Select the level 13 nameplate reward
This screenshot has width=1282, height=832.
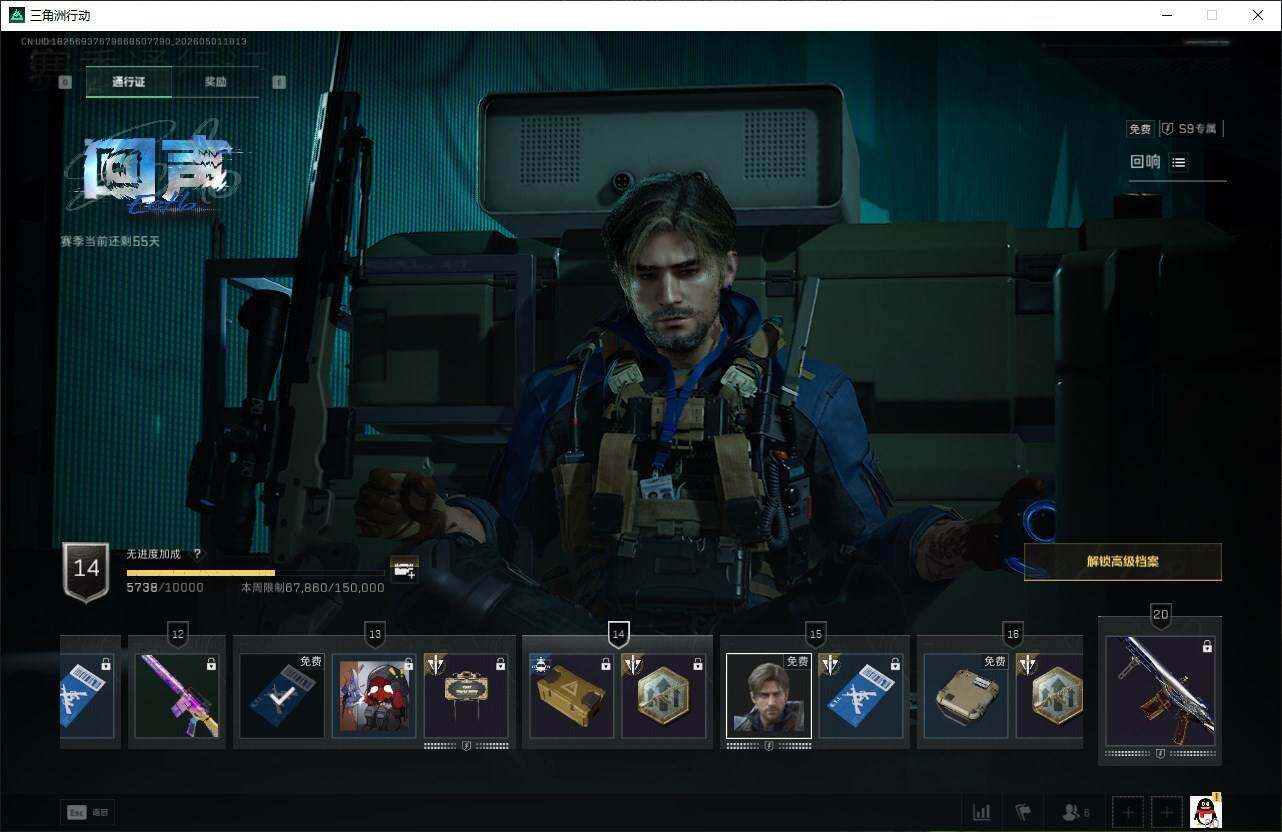click(466, 696)
